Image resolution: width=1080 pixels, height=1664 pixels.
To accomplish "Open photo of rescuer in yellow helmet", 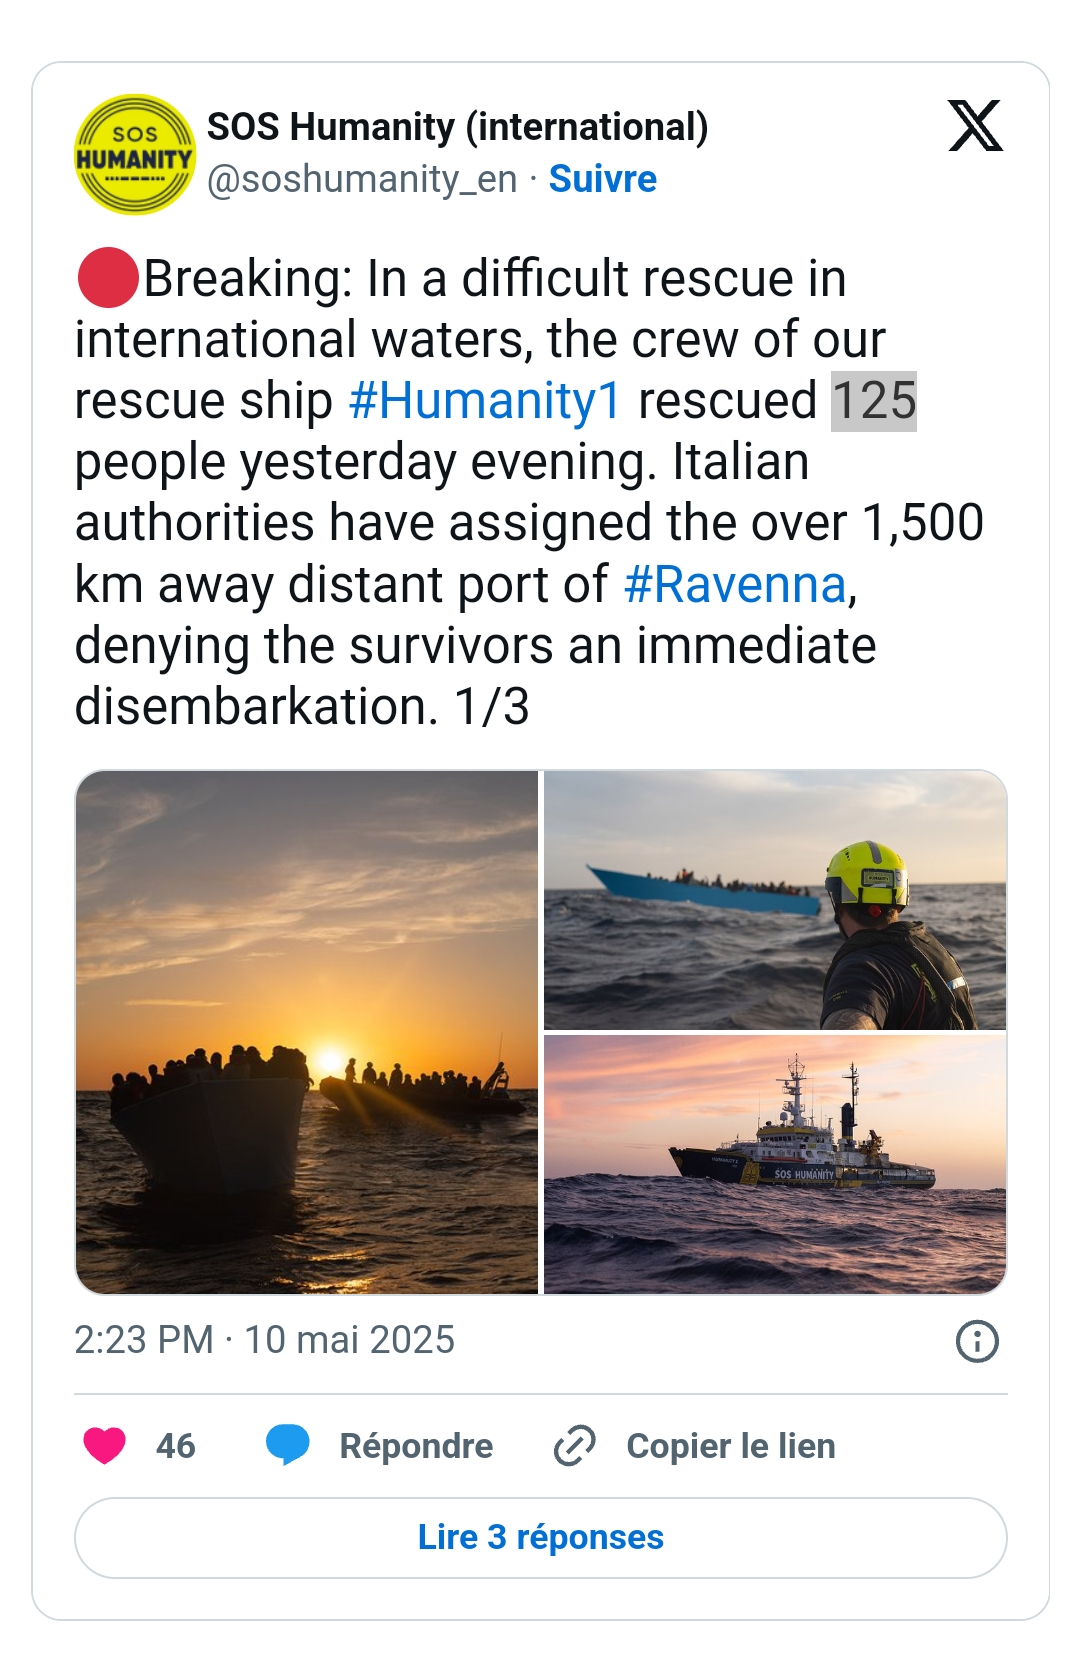I will (x=775, y=900).
